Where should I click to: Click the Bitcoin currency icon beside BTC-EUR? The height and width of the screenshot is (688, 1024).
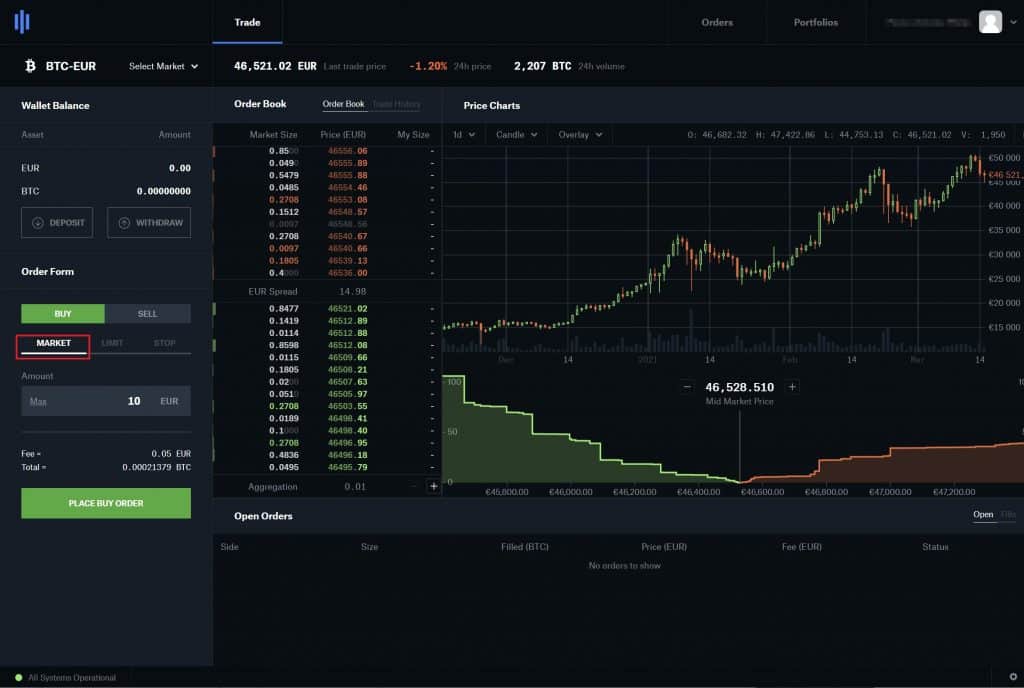click(x=29, y=66)
